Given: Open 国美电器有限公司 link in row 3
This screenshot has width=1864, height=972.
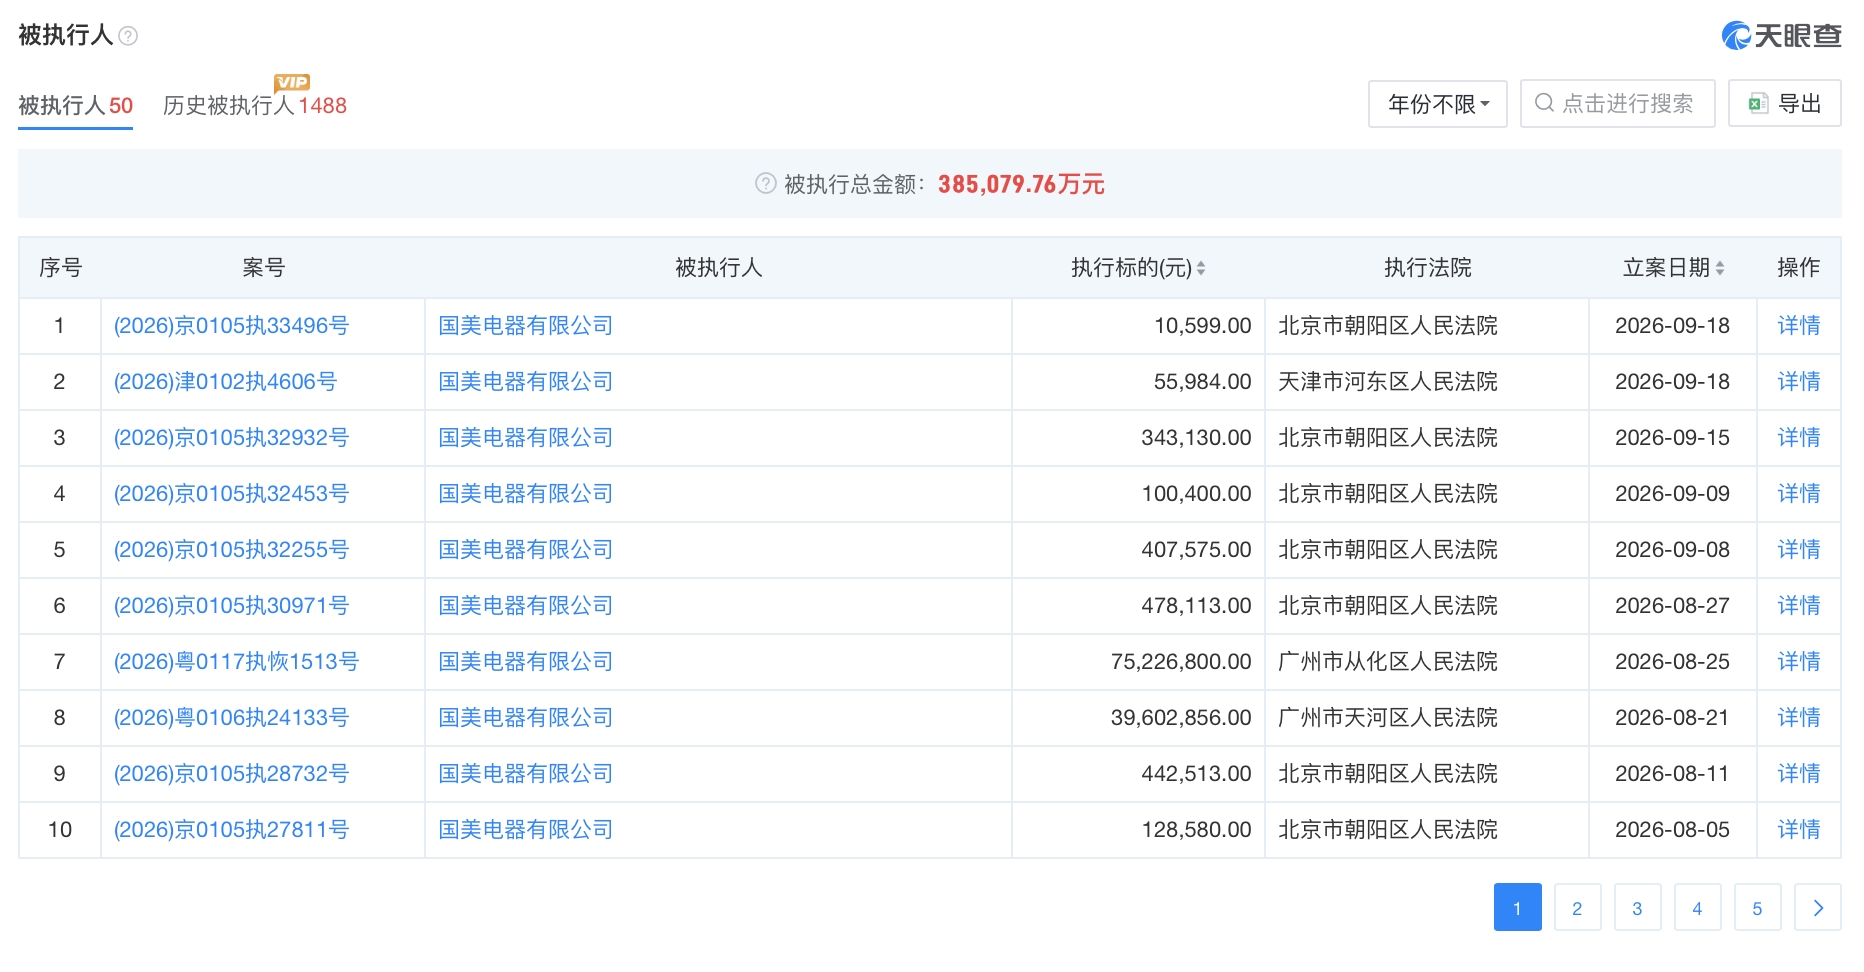Looking at the screenshot, I should 526,438.
